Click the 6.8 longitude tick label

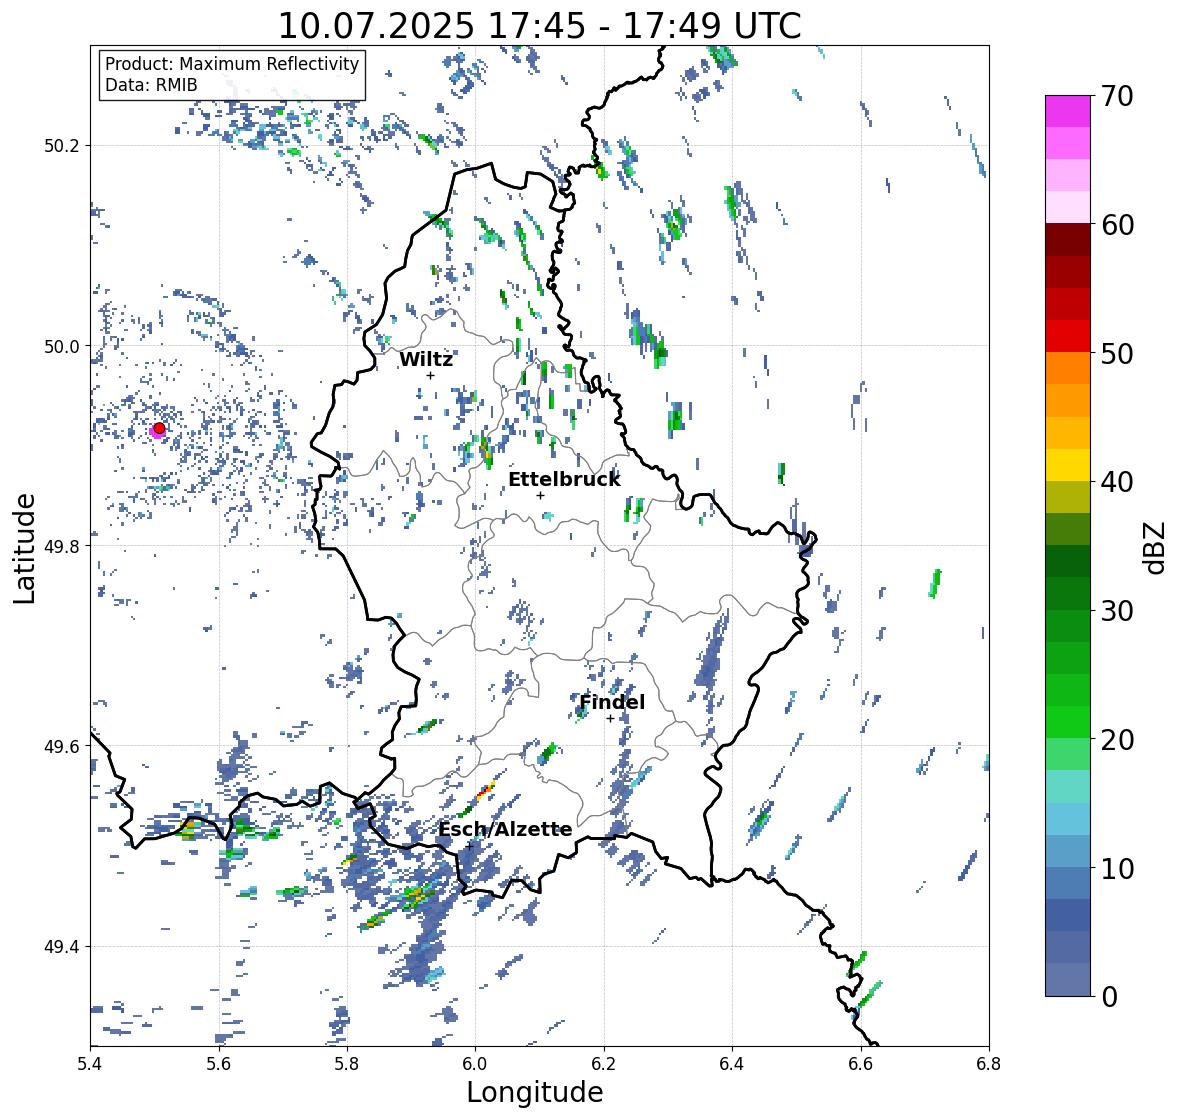(x=988, y=1064)
